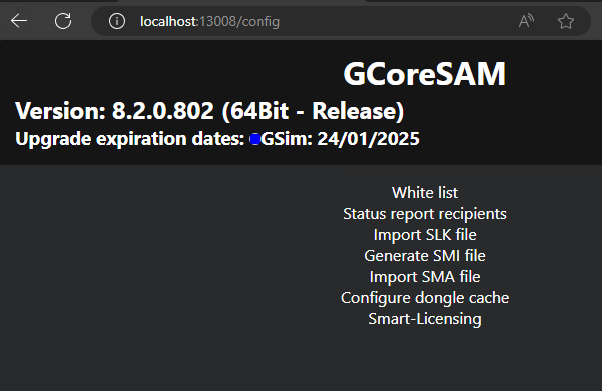
Task: Click the blue dot indicator before GSim
Action: (x=255, y=139)
